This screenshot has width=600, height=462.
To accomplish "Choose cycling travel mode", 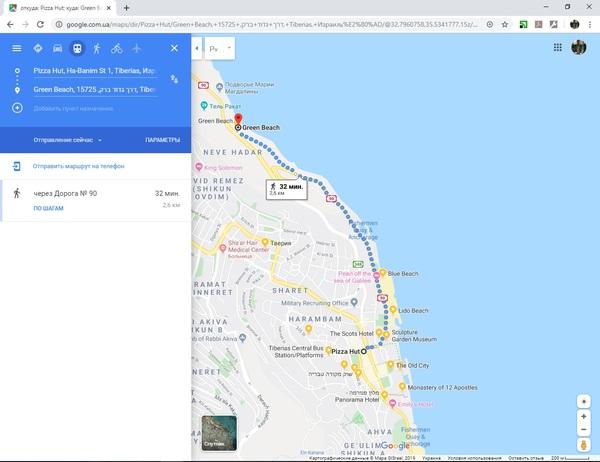I will click(x=117, y=48).
